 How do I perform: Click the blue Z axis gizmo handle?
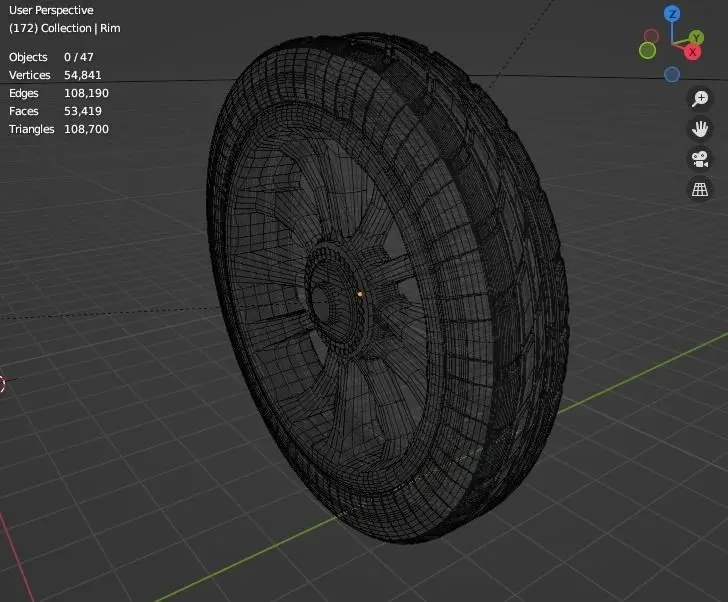point(672,14)
